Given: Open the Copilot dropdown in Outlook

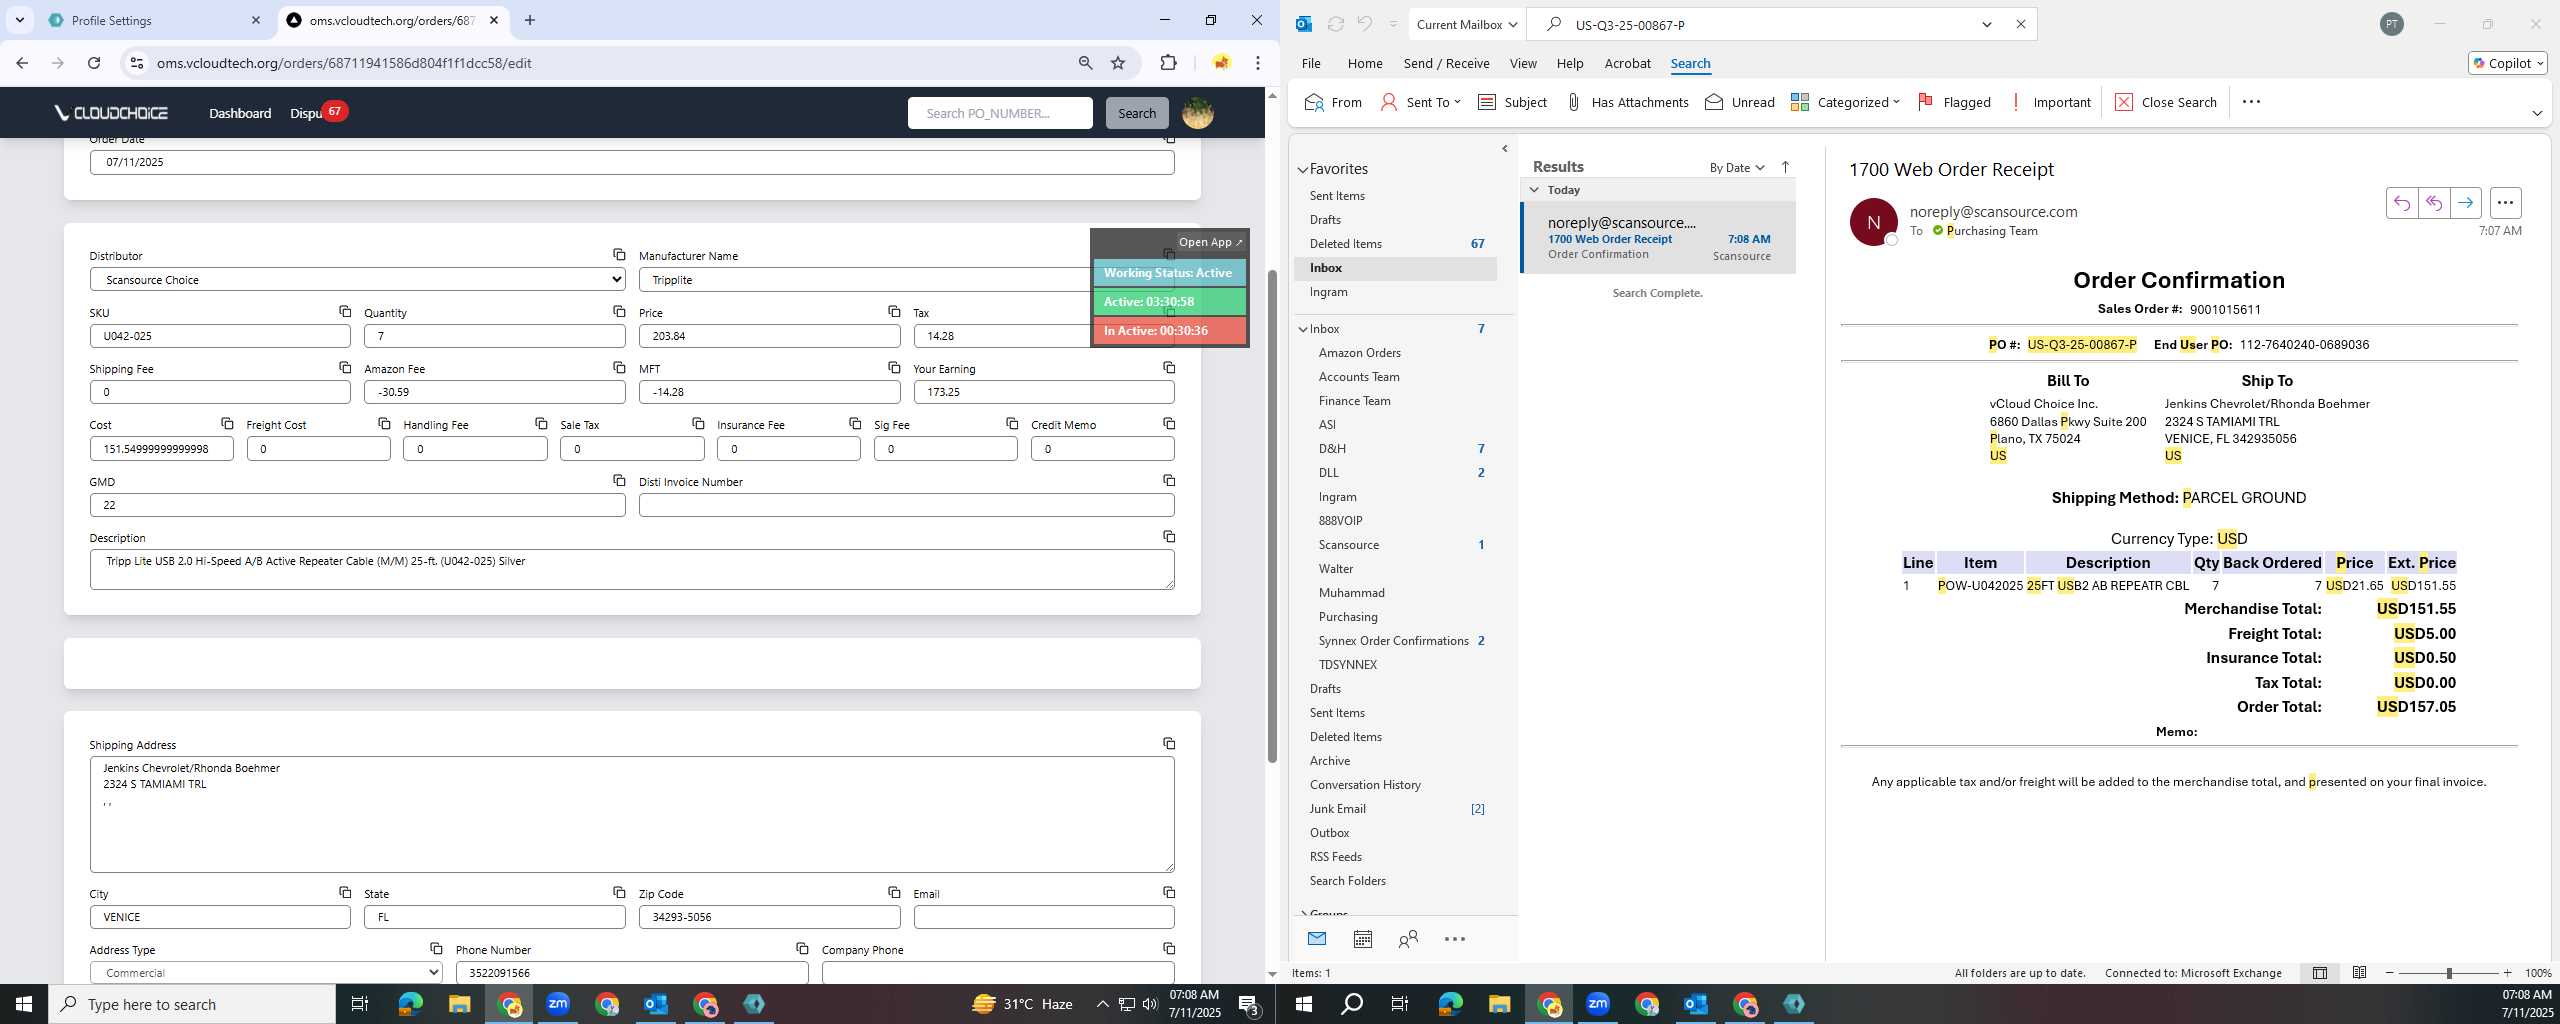Looking at the screenshot, I should pyautogui.click(x=2507, y=63).
